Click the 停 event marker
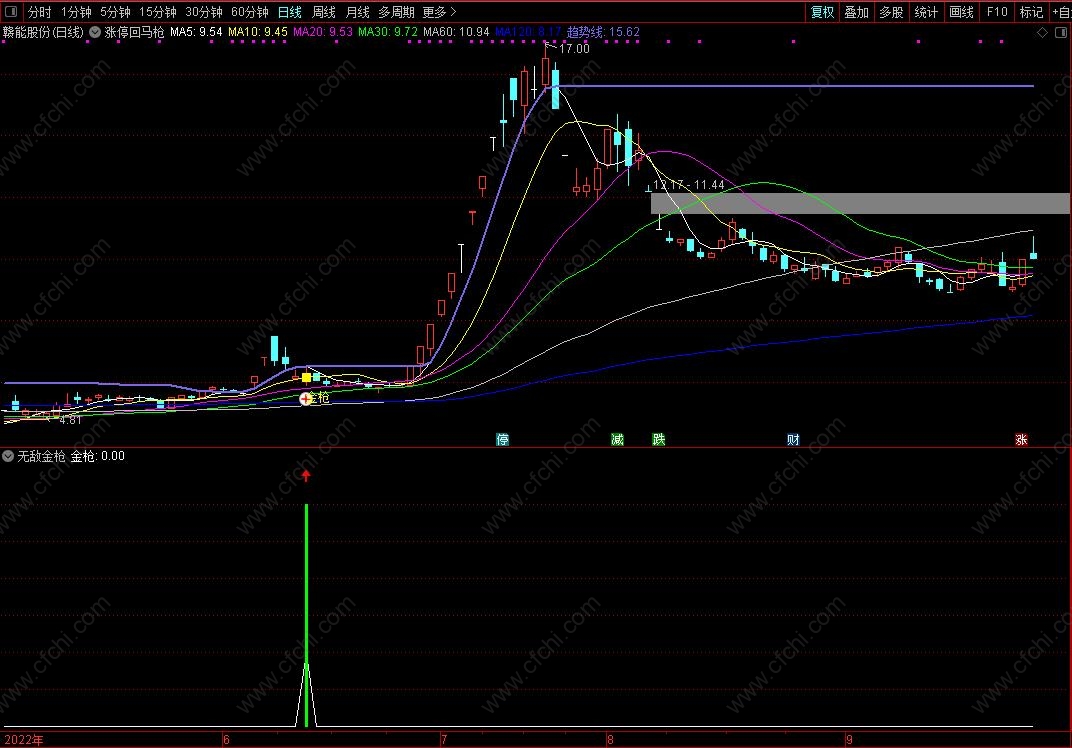 pyautogui.click(x=502, y=440)
